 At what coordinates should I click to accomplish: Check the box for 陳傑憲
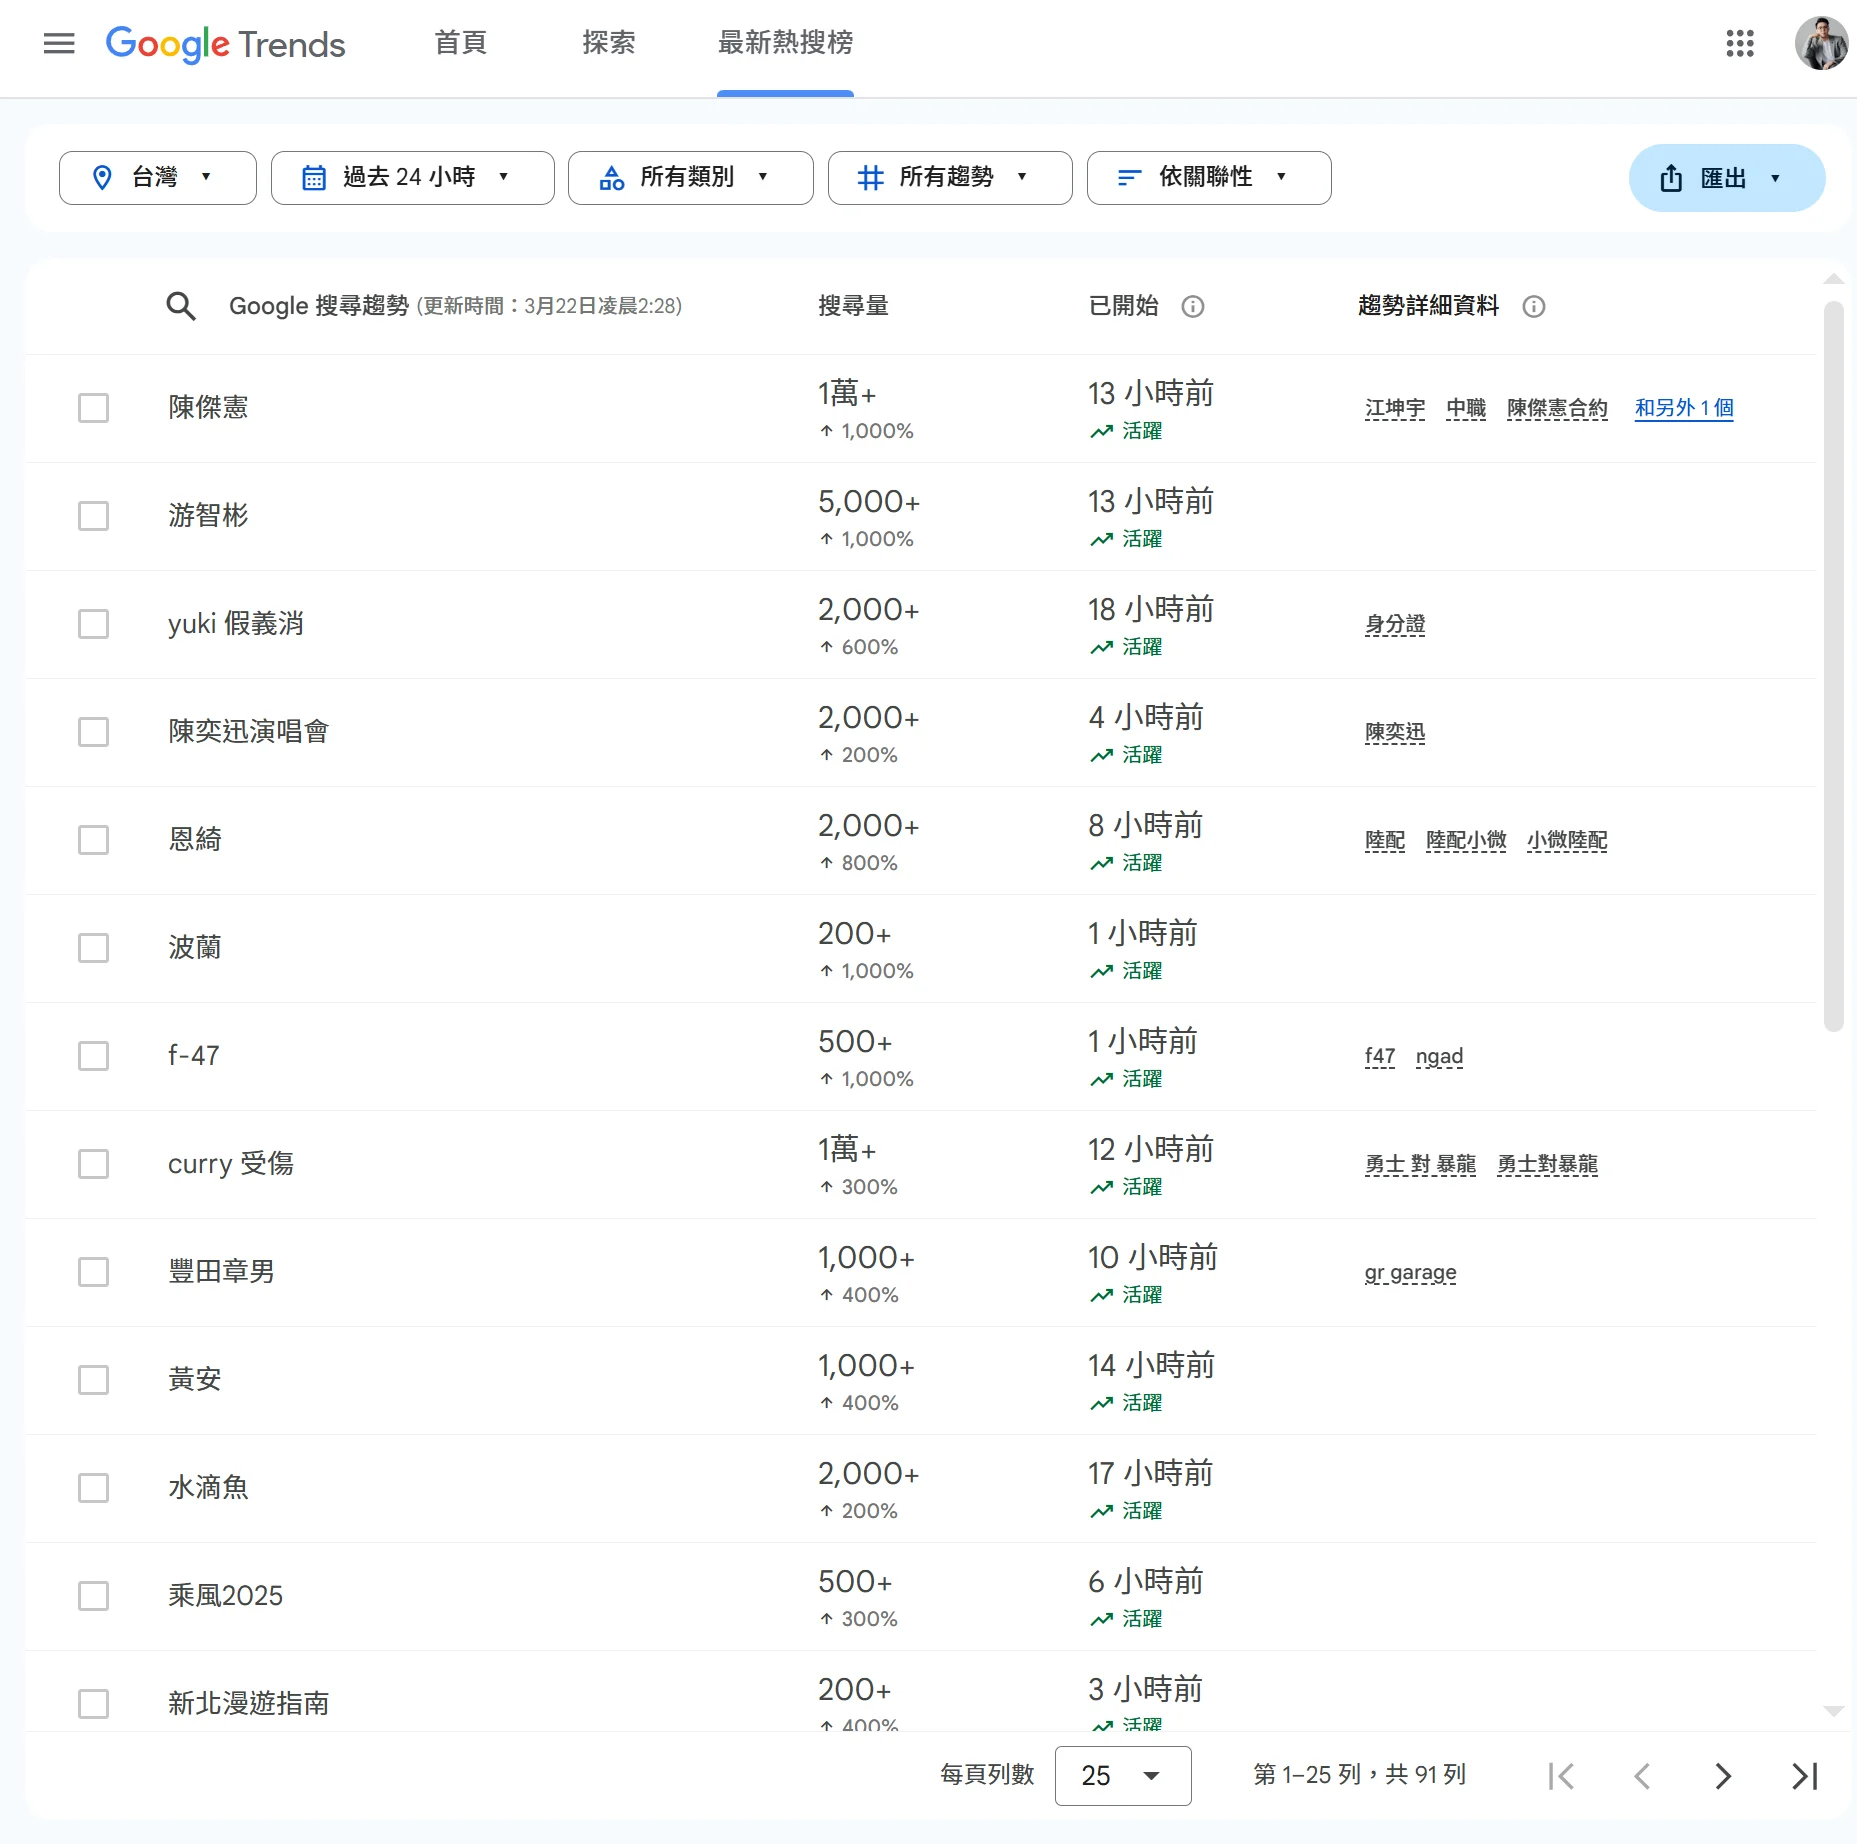93,408
